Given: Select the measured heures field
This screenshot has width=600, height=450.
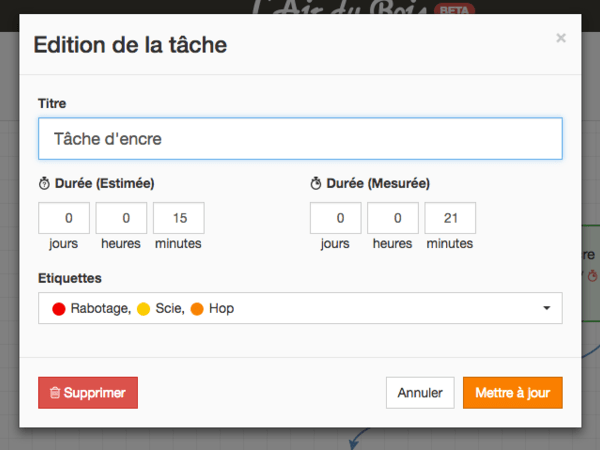Looking at the screenshot, I should 393,218.
